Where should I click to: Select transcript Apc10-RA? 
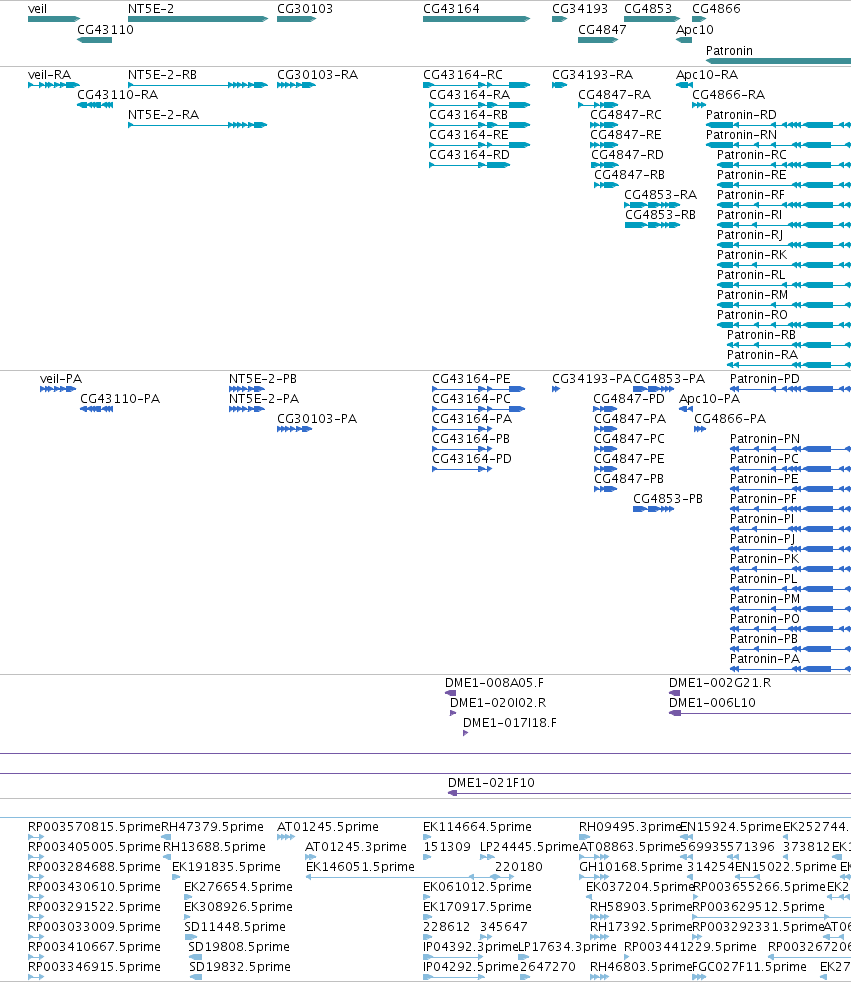pos(707,75)
